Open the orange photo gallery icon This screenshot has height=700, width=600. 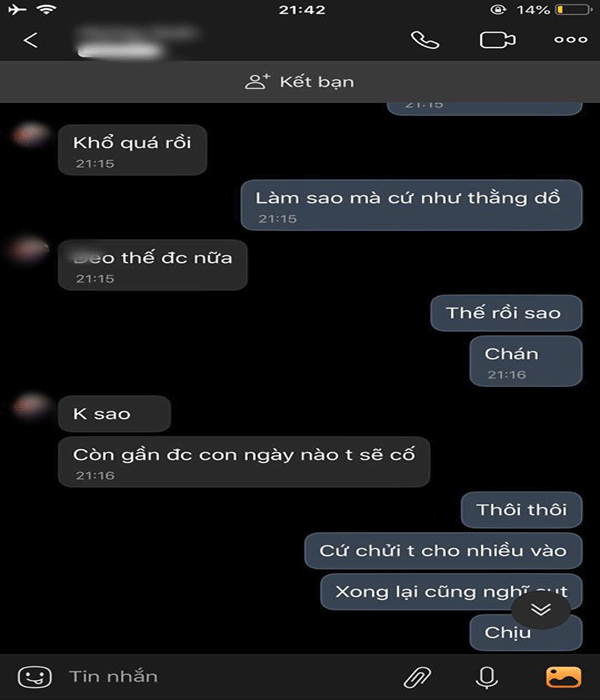(563, 677)
